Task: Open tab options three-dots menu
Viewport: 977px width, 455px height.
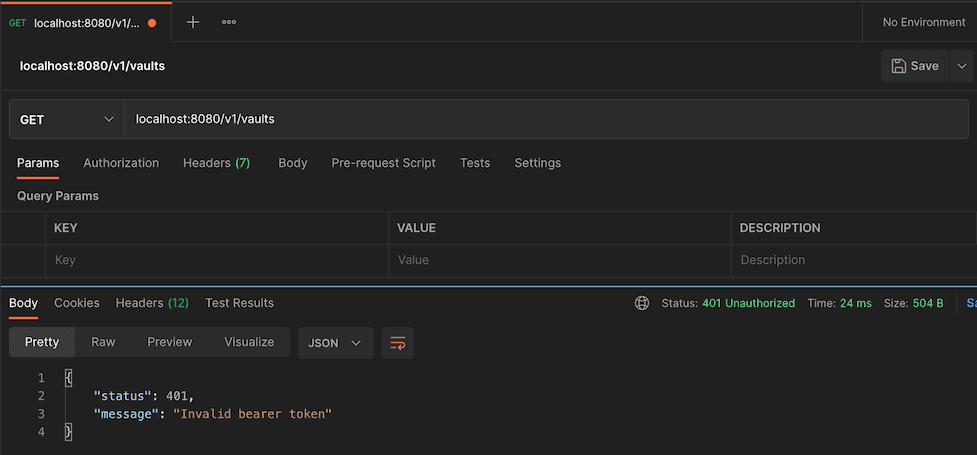Action: [x=229, y=22]
